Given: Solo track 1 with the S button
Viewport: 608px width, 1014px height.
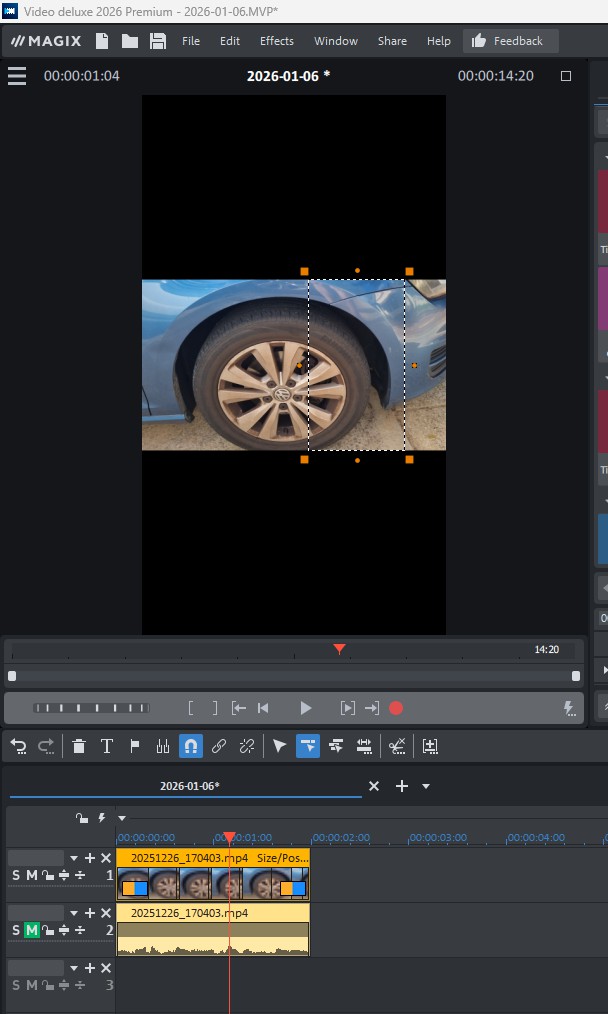Looking at the screenshot, I should (15, 876).
